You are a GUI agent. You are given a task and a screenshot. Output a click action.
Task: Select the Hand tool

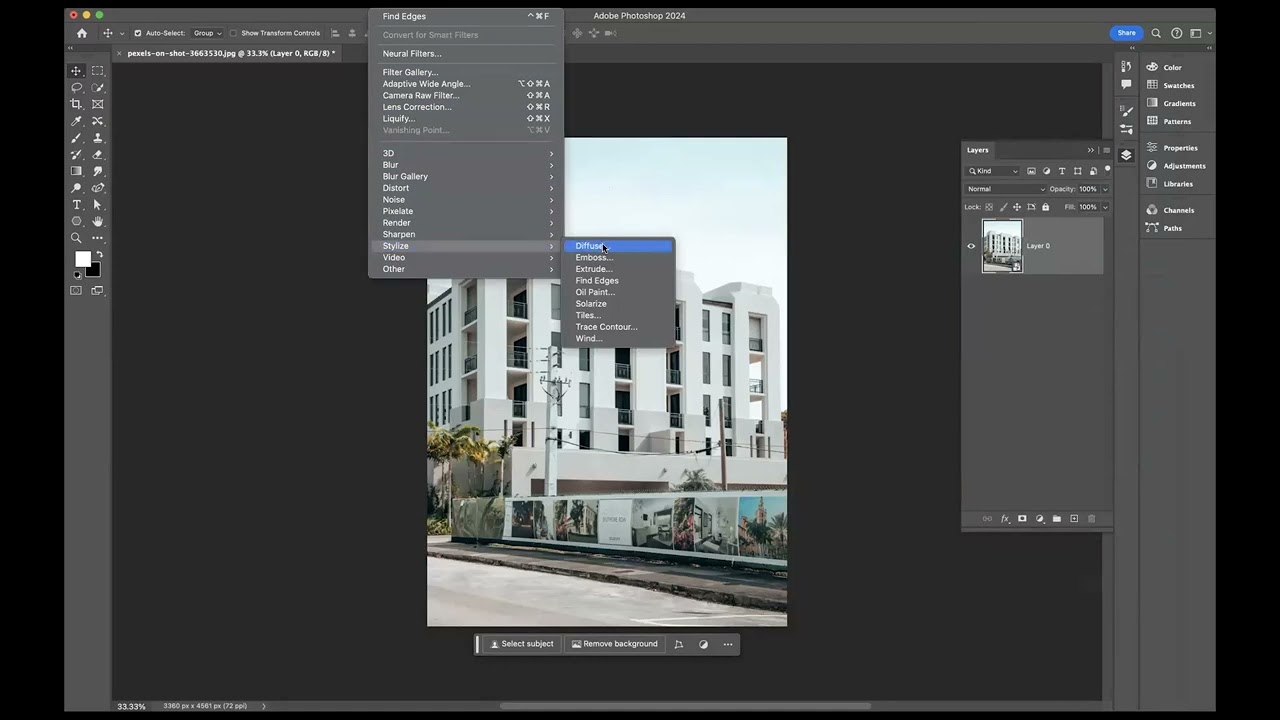pyautogui.click(x=98, y=221)
